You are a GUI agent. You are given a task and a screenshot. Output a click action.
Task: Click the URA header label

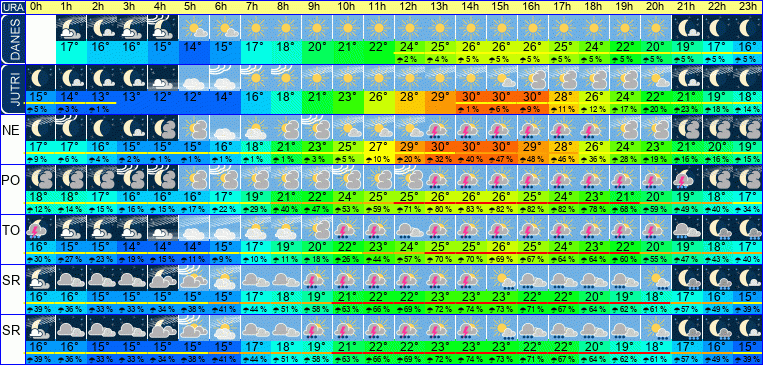point(13,7)
